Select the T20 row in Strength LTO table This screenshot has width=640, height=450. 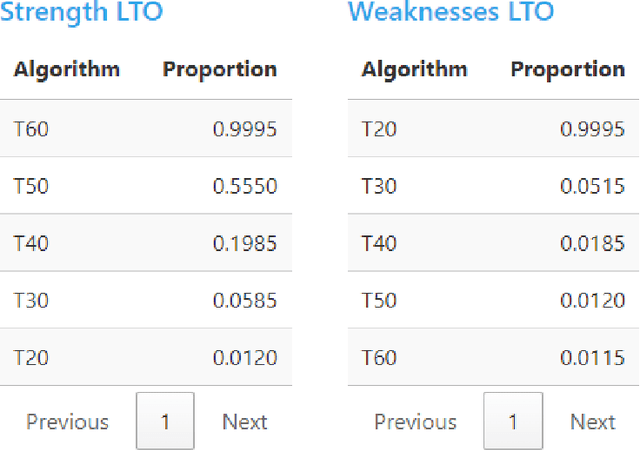pos(146,357)
